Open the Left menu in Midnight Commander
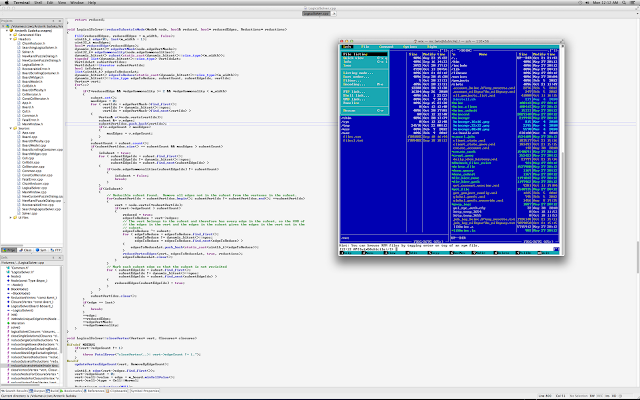The image size is (640, 400). [x=347, y=47]
